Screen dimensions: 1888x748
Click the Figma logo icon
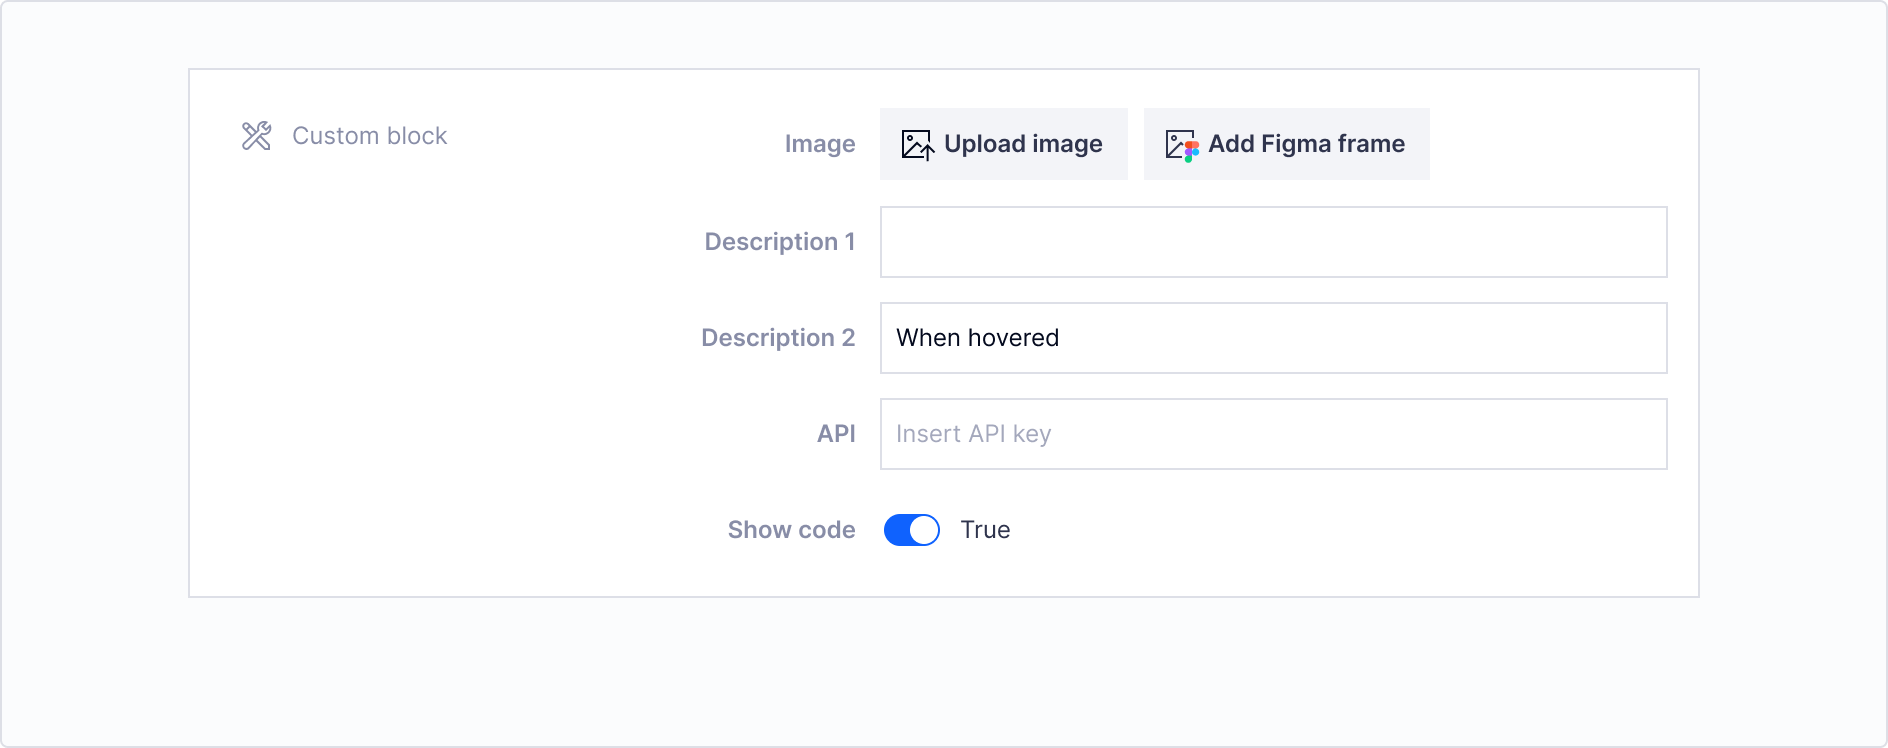point(1190,151)
